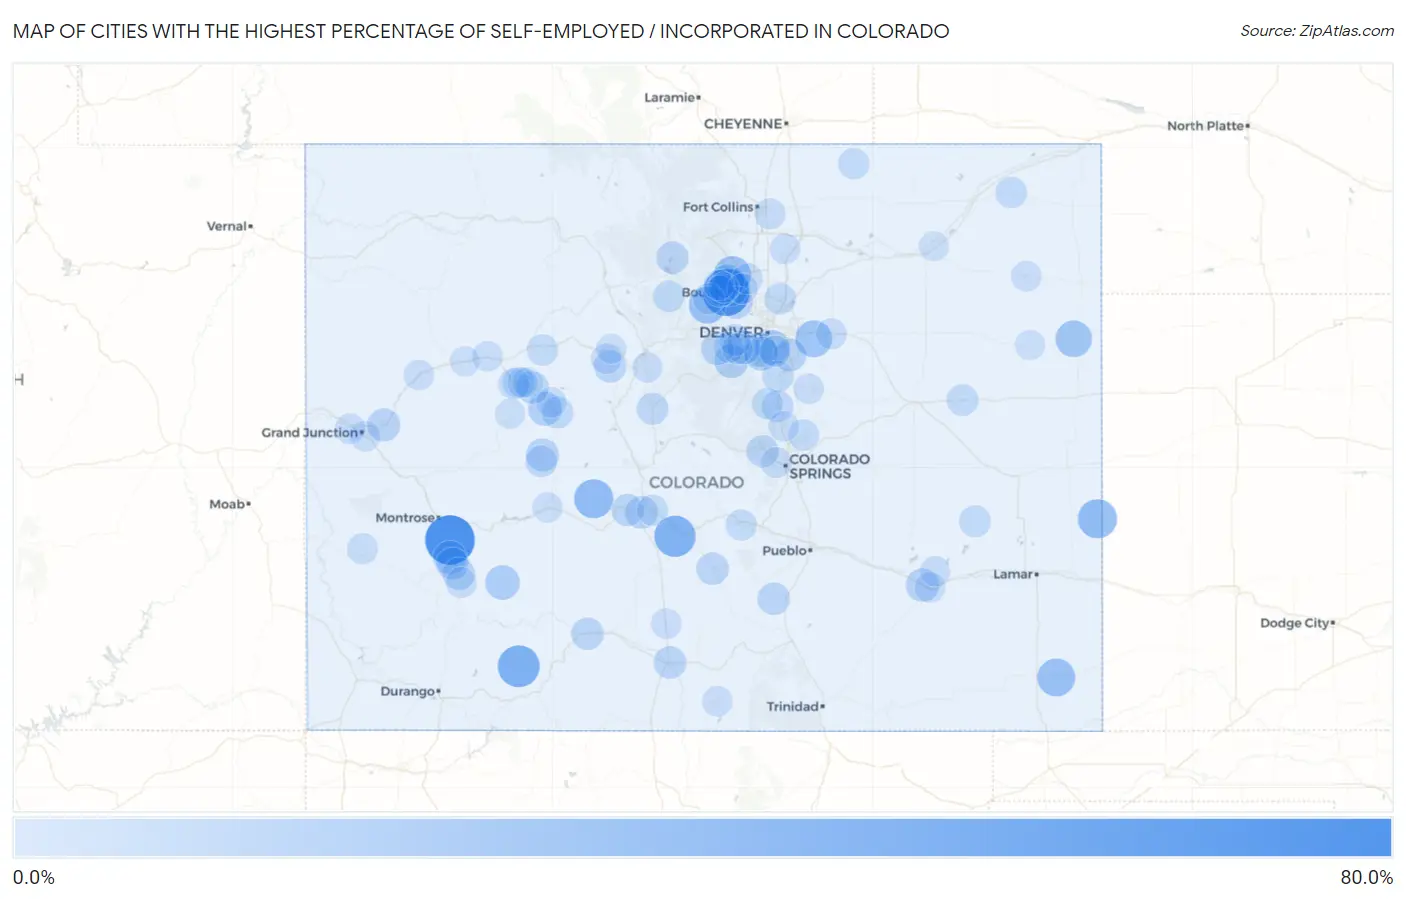Click the Fort Collins map label
The image size is (1406, 899).
pos(720,207)
